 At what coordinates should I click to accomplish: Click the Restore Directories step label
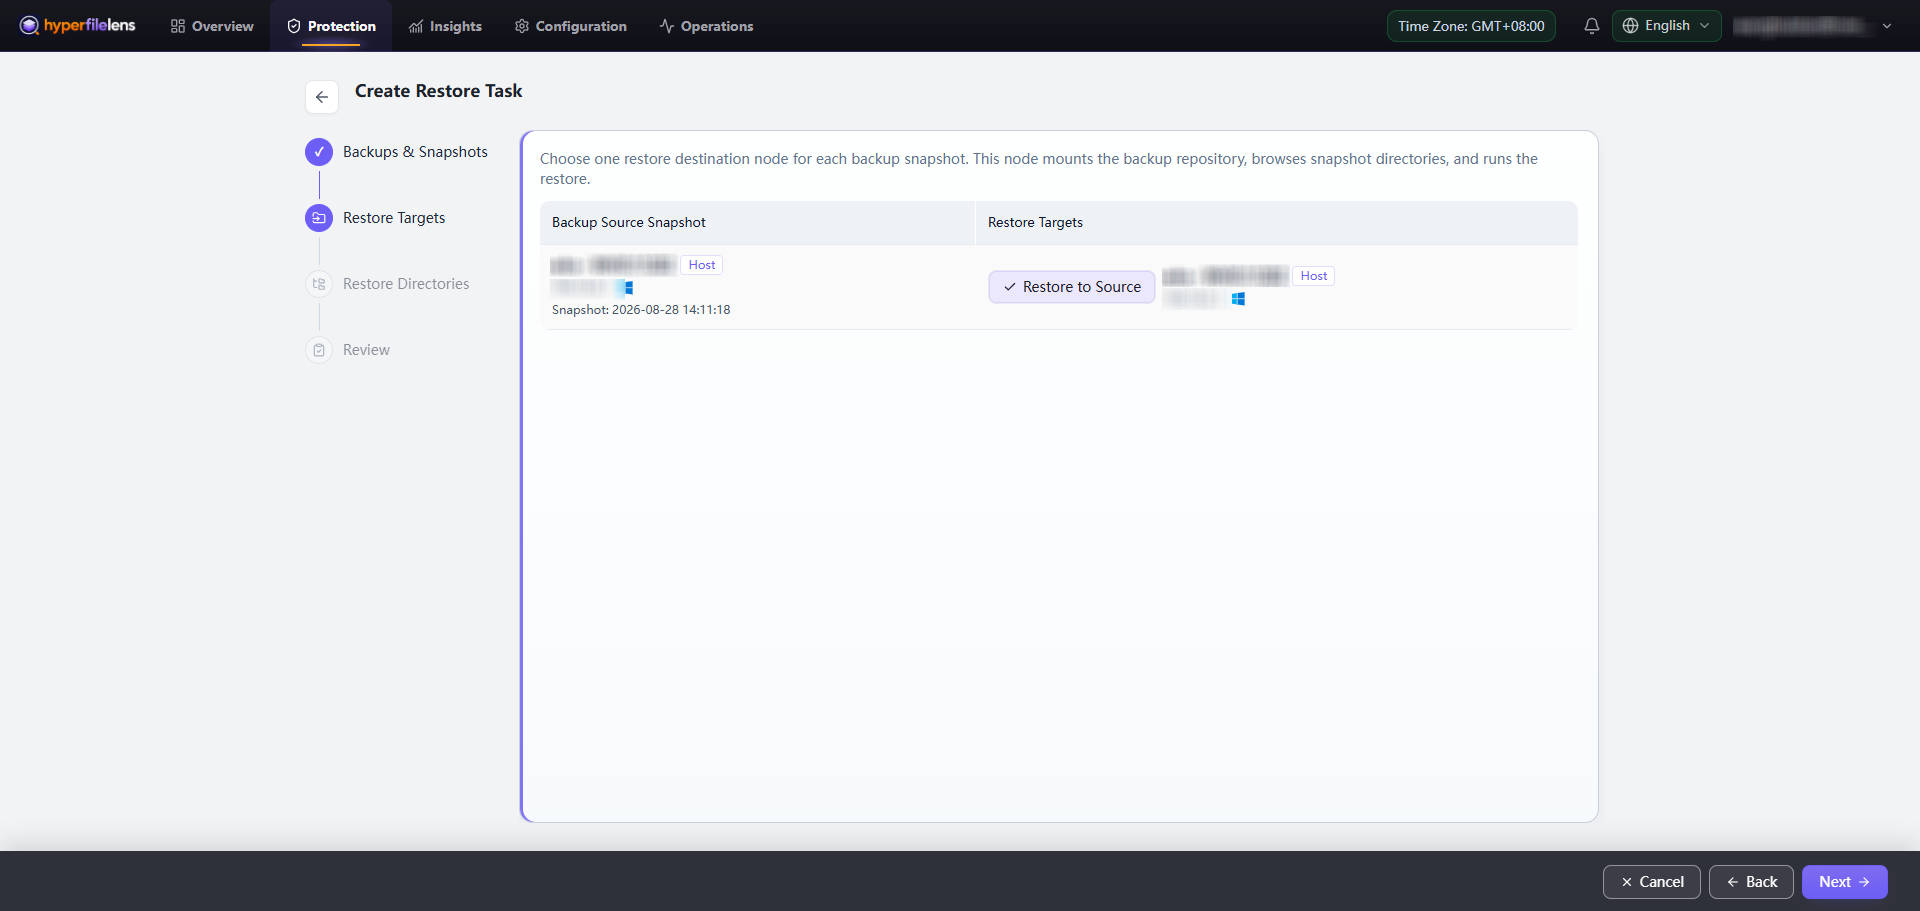tap(406, 284)
